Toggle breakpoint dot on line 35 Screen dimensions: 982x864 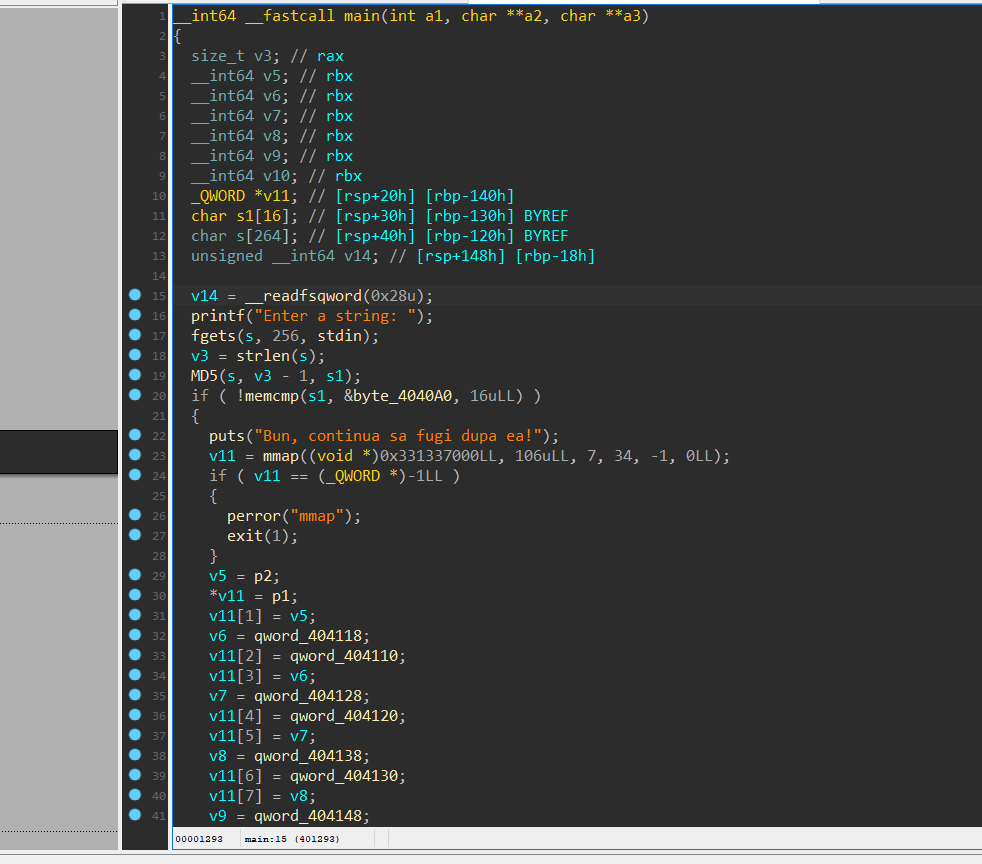[x=135, y=696]
